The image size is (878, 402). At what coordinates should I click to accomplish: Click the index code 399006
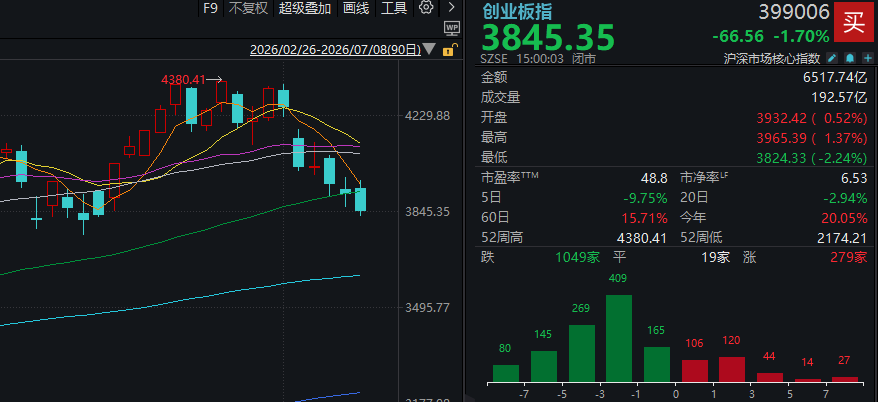point(794,11)
